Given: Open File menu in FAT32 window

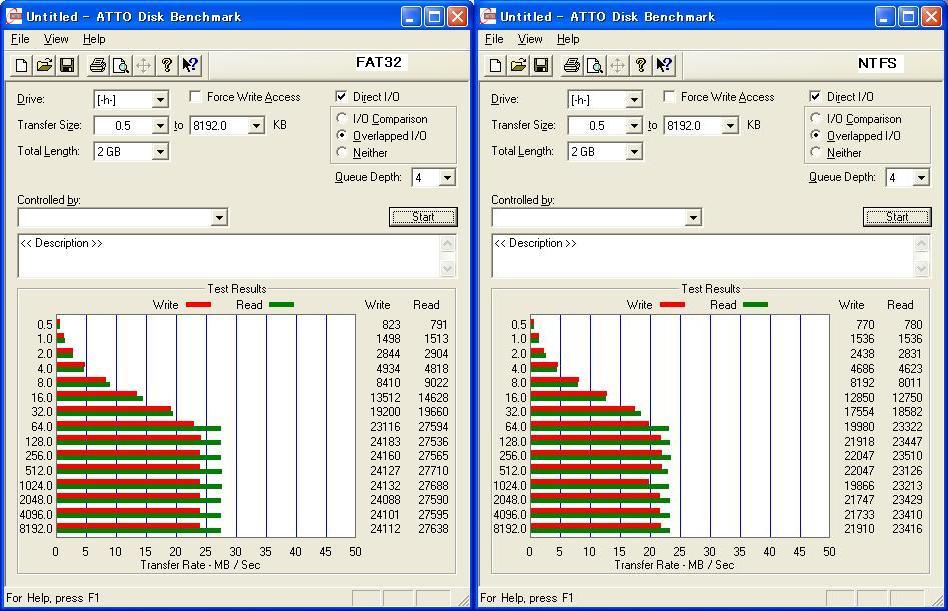Looking at the screenshot, I should pyautogui.click(x=20, y=39).
